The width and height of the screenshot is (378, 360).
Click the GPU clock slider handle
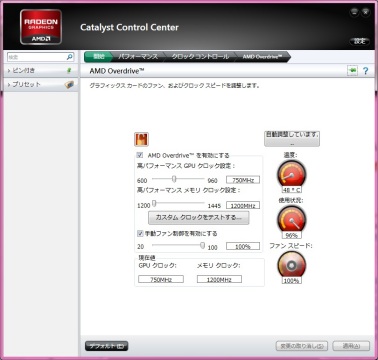174,179
